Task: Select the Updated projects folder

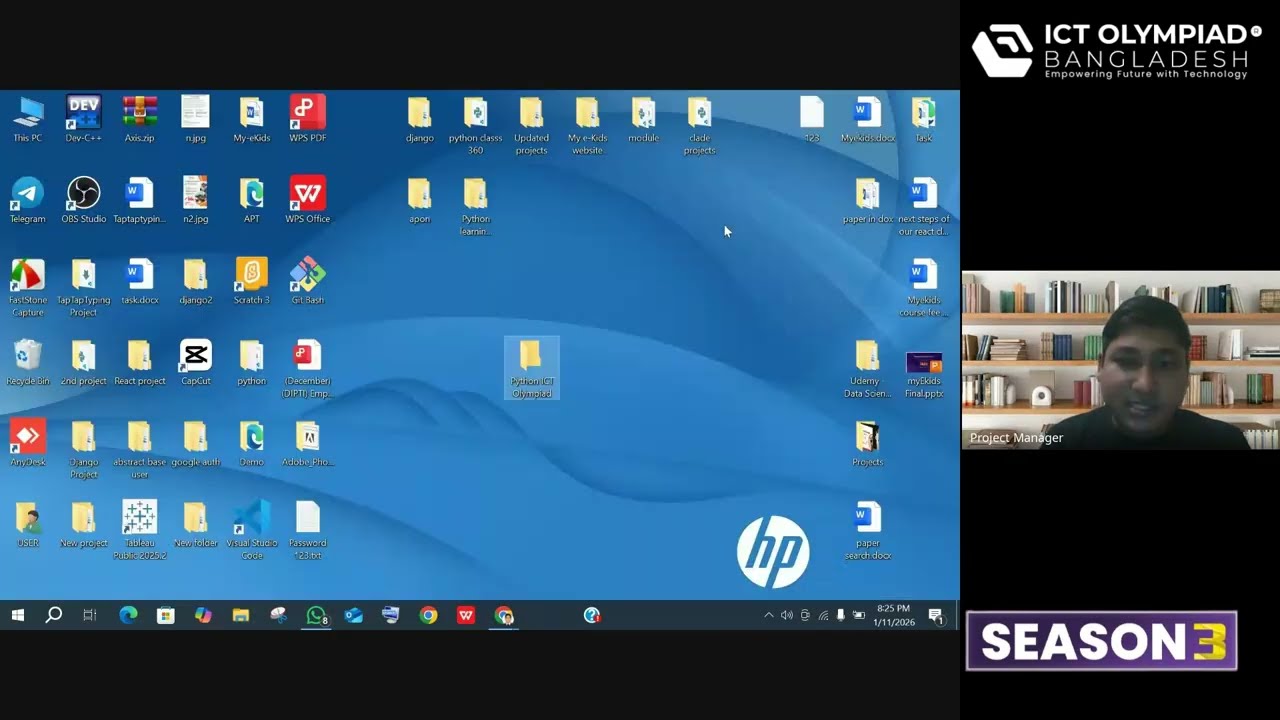Action: [532, 125]
